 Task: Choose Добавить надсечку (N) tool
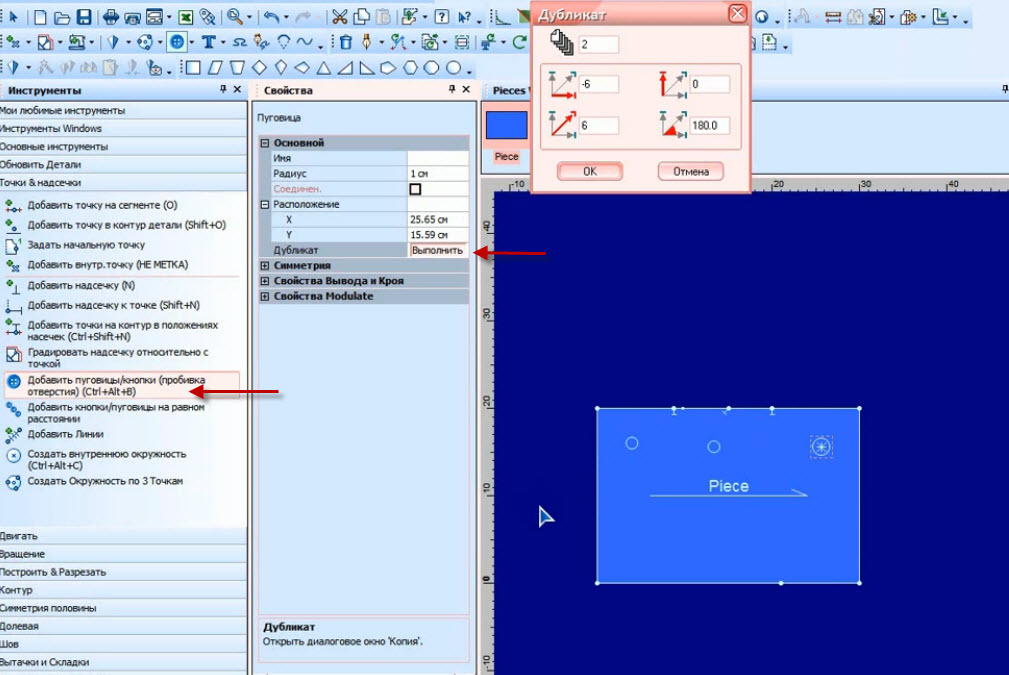pos(81,285)
